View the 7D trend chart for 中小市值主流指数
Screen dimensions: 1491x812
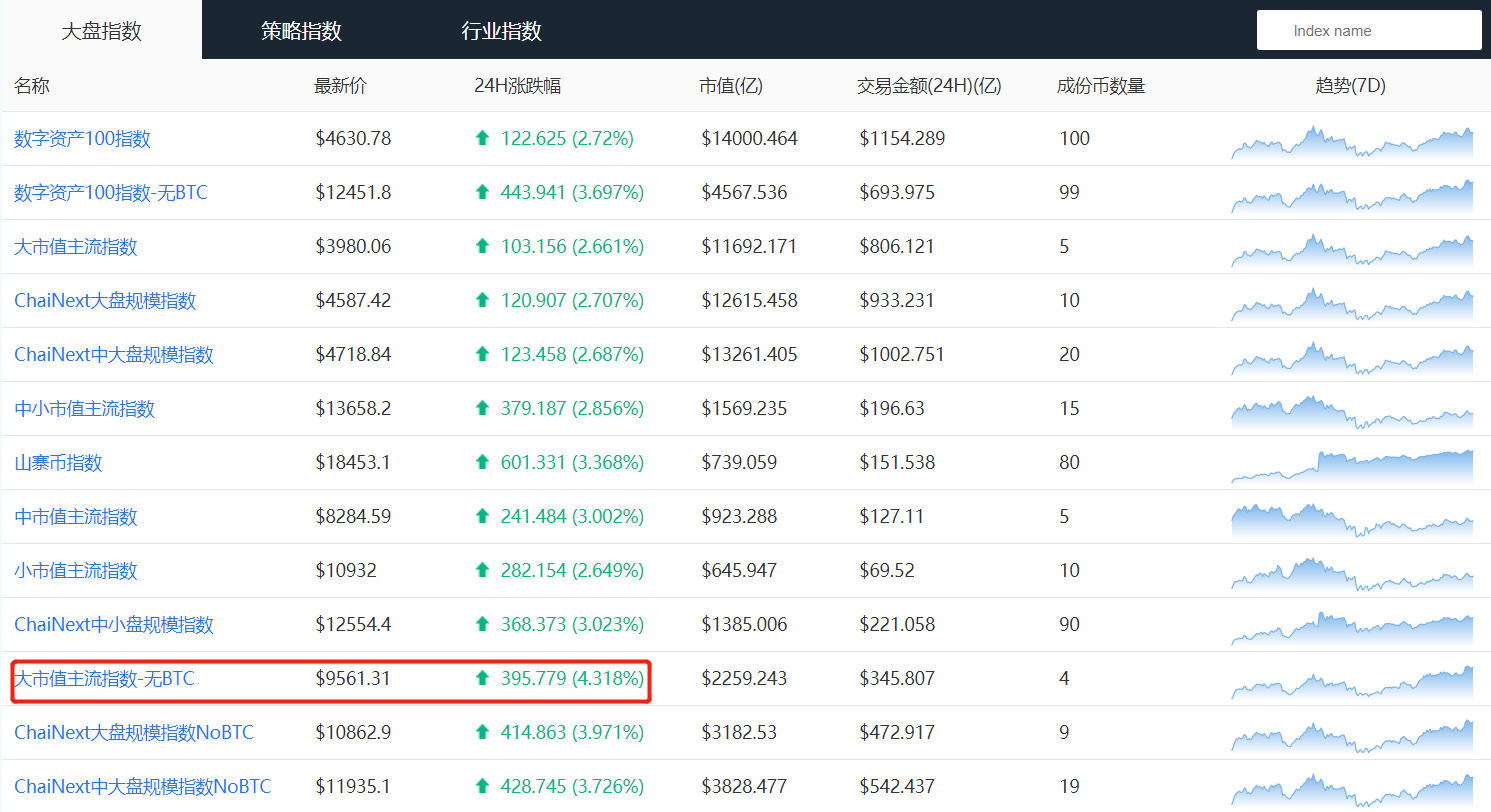1352,412
